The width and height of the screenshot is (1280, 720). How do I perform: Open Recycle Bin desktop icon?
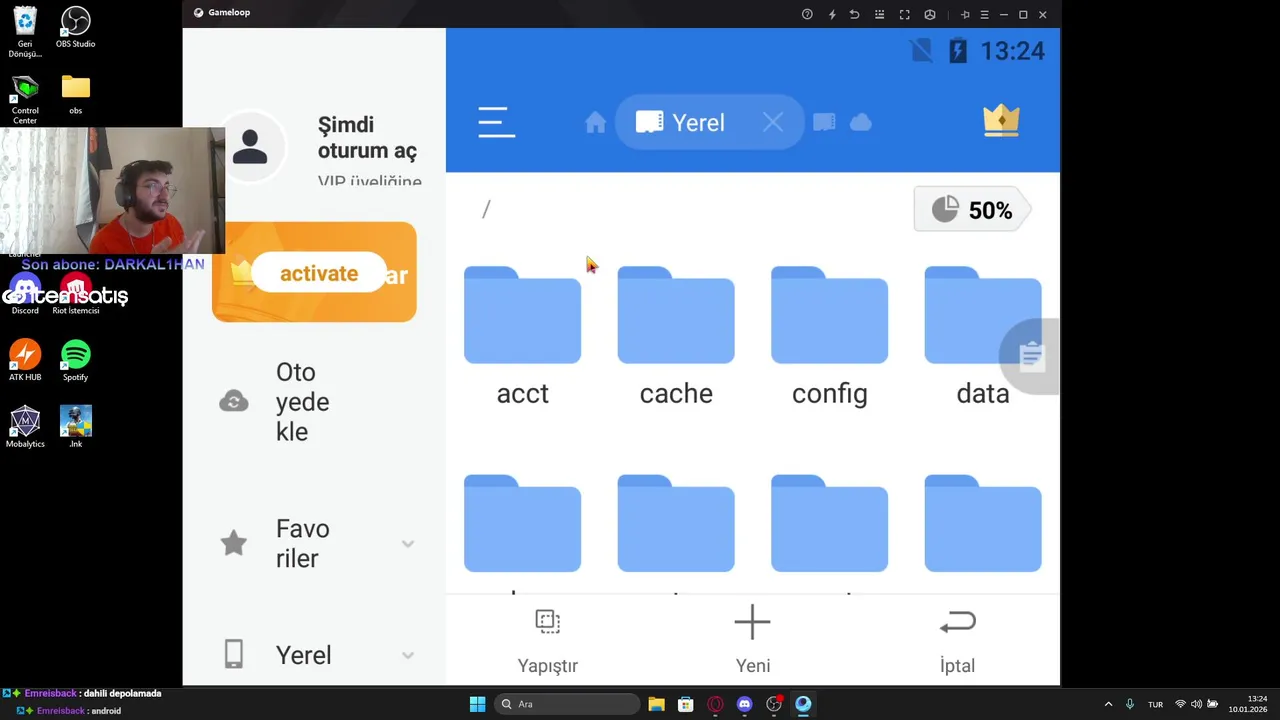click(x=25, y=32)
